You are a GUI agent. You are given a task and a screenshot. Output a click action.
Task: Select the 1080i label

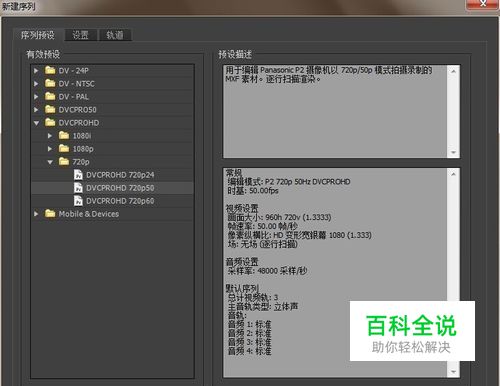(82, 136)
